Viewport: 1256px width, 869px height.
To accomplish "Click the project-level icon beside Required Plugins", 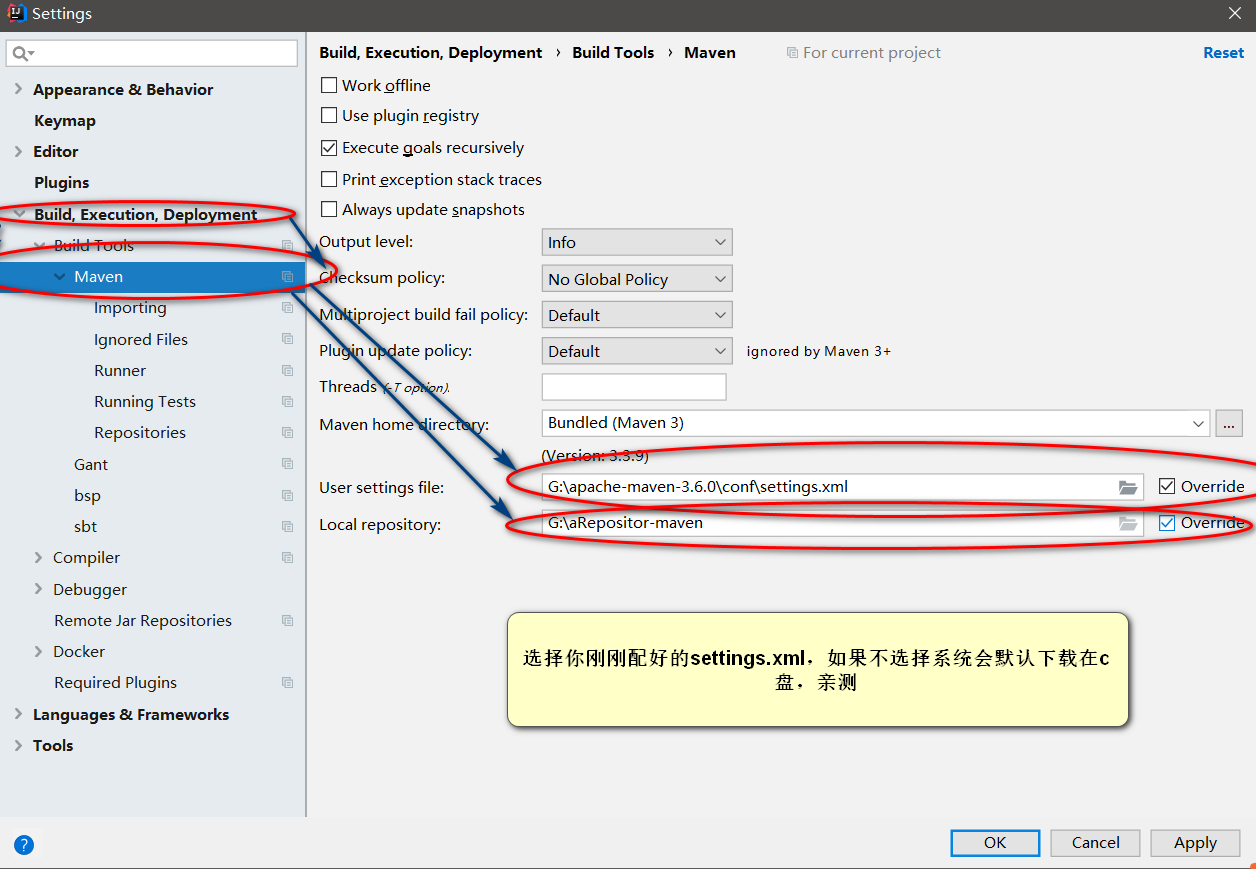I will pos(287,683).
